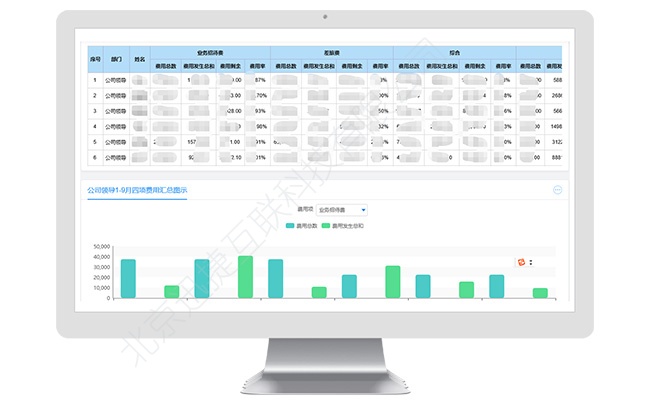
Task: Click the 序号 column header
Action: click(95, 59)
